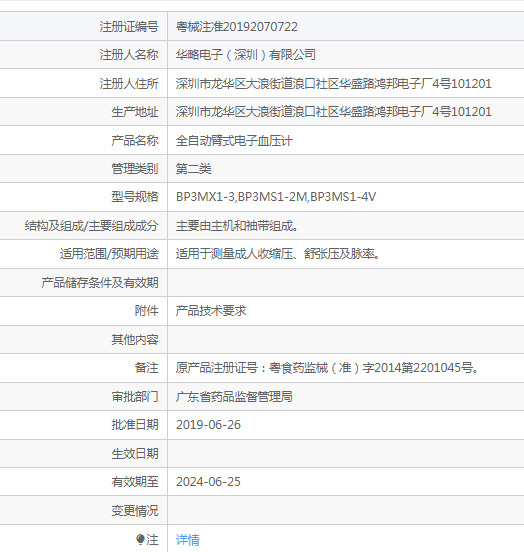The image size is (524, 552).
Task: Click the empty 生效日期 value cell
Action: click(x=346, y=453)
